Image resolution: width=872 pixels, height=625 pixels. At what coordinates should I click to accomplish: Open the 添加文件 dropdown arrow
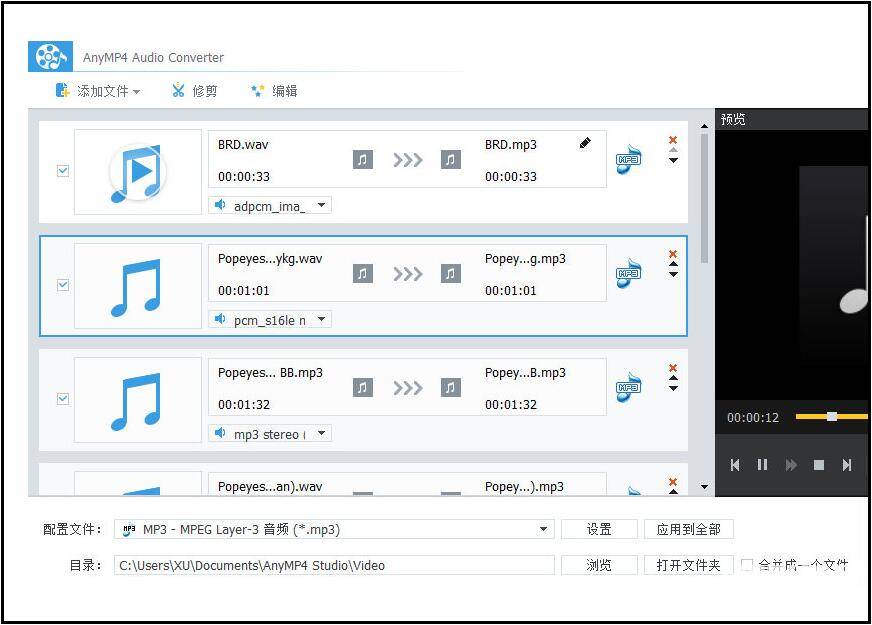138,90
